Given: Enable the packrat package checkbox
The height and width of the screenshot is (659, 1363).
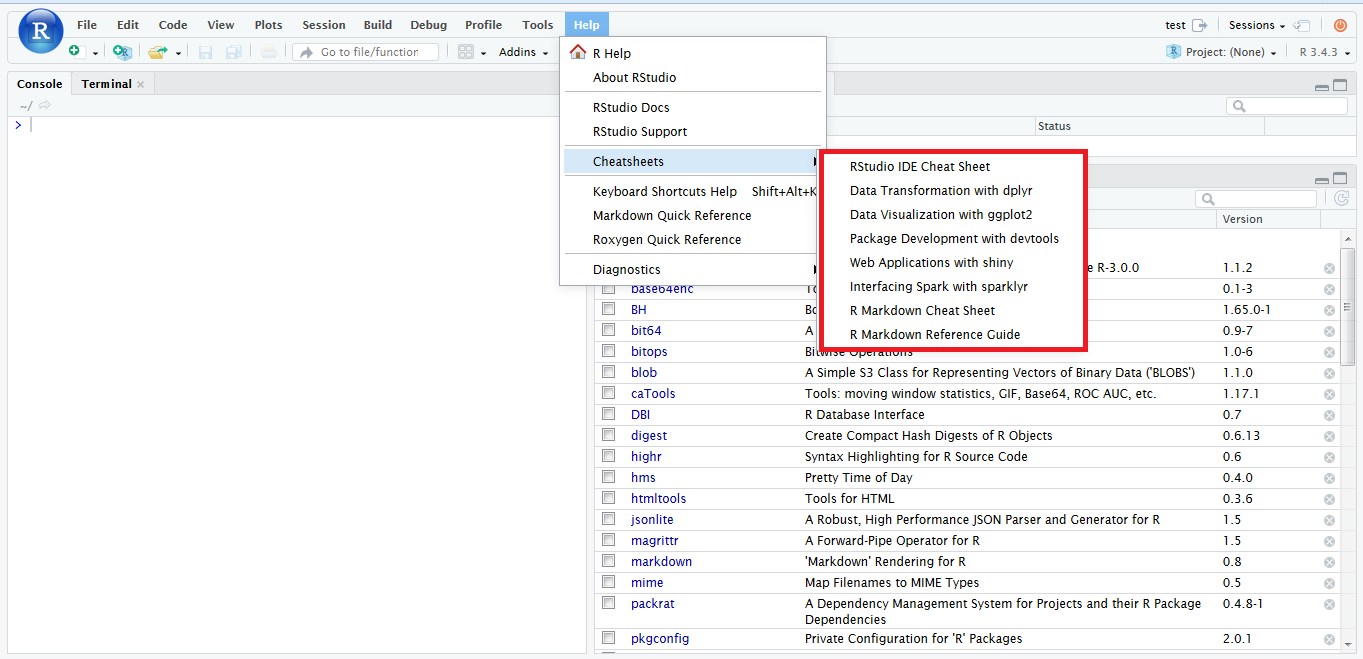Looking at the screenshot, I should [608, 603].
